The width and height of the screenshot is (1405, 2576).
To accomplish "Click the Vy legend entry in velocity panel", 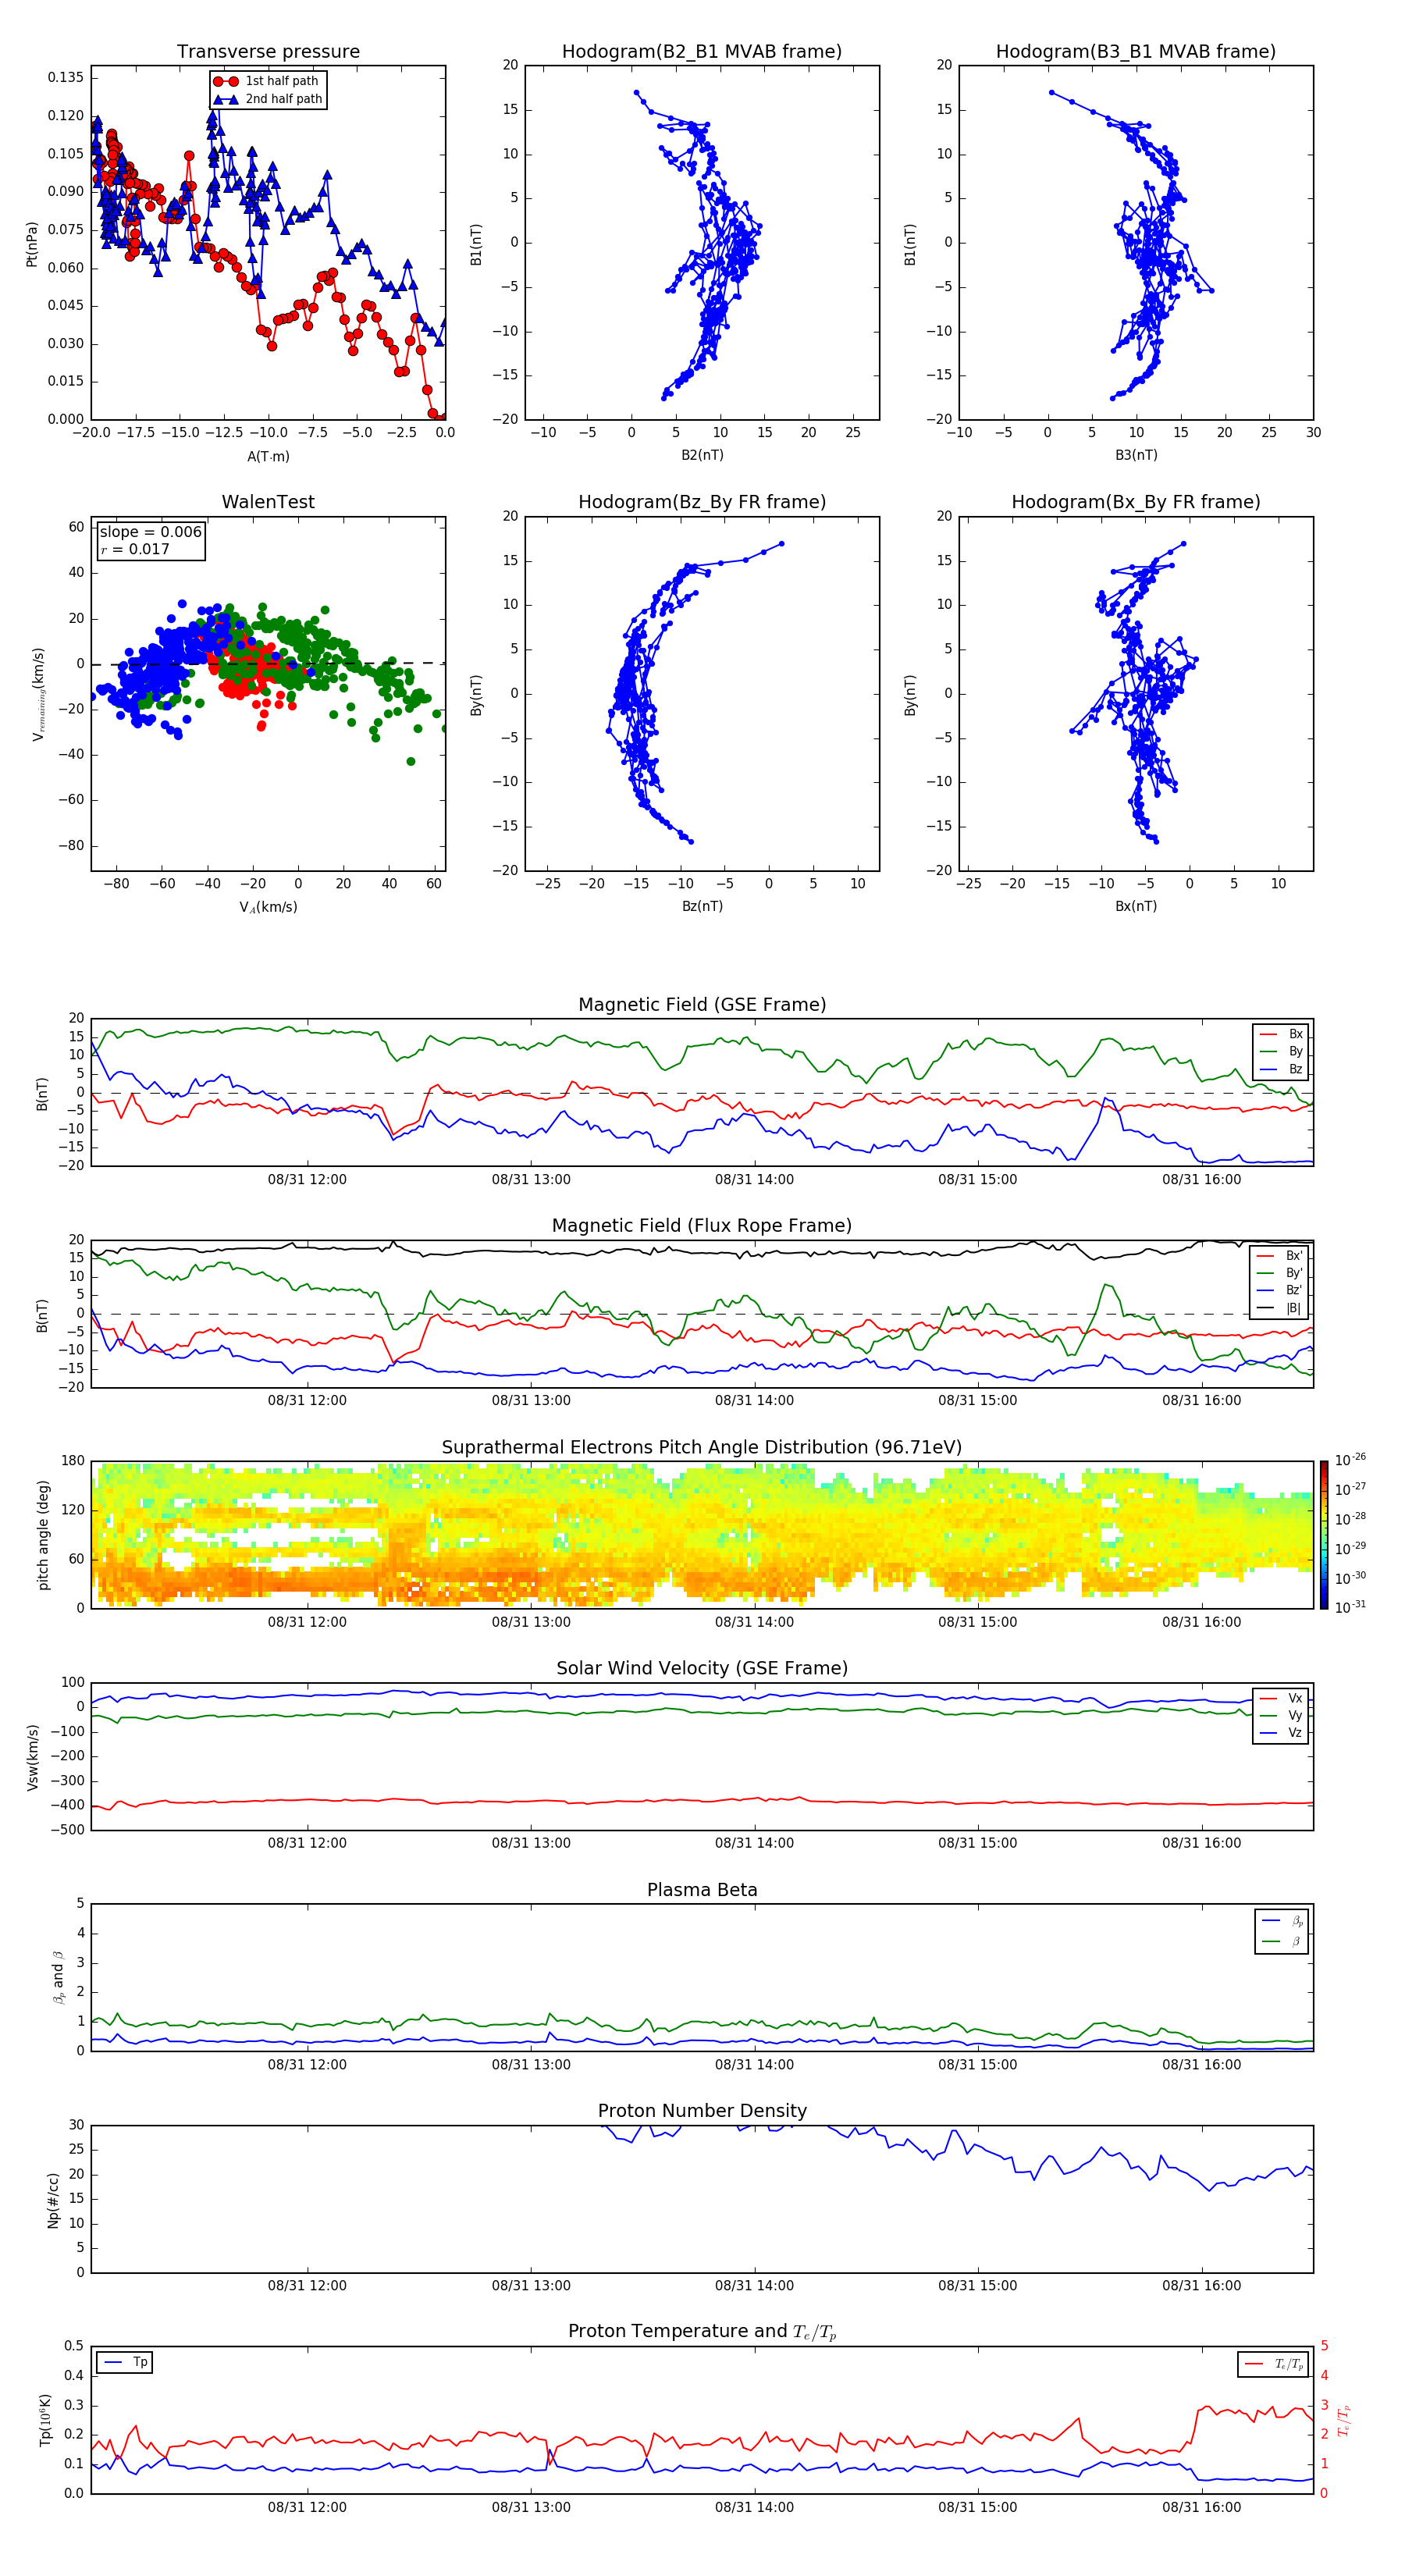I will tap(1281, 1715).
